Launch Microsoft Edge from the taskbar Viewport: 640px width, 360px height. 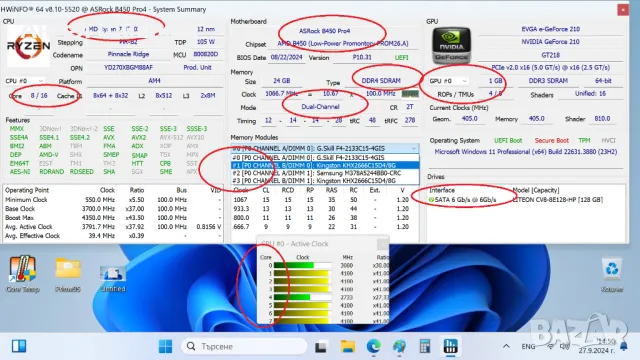[x=373, y=347]
